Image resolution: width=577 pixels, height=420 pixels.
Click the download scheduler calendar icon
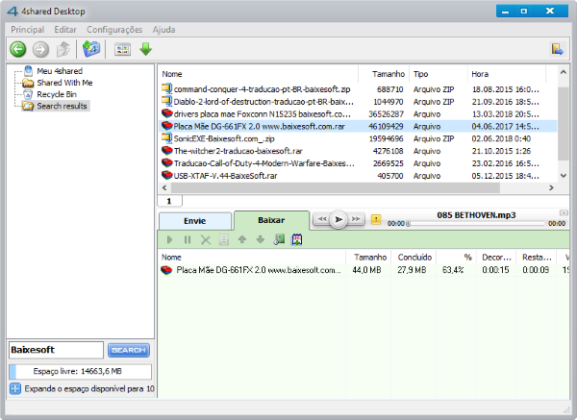click(297, 240)
